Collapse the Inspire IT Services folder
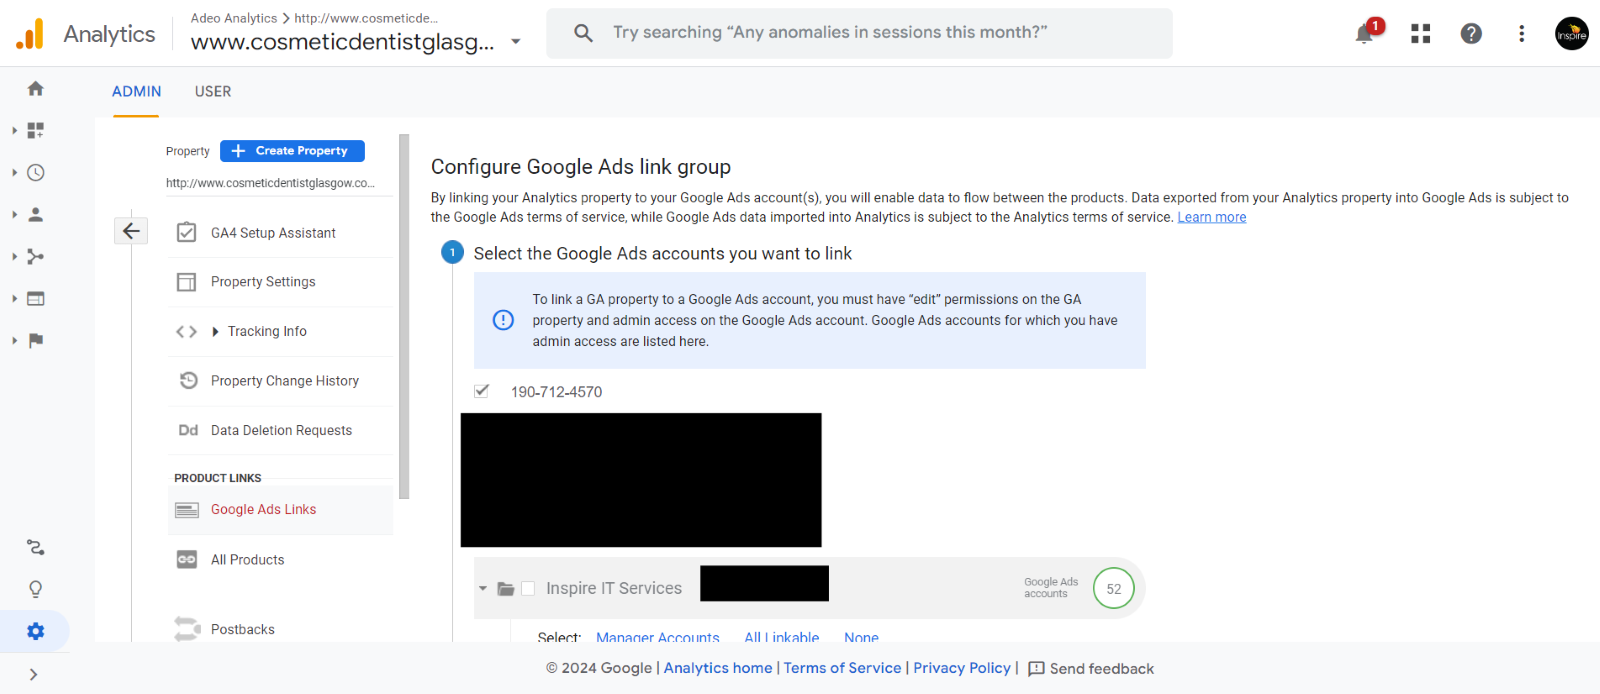This screenshot has width=1600, height=694. click(x=483, y=589)
